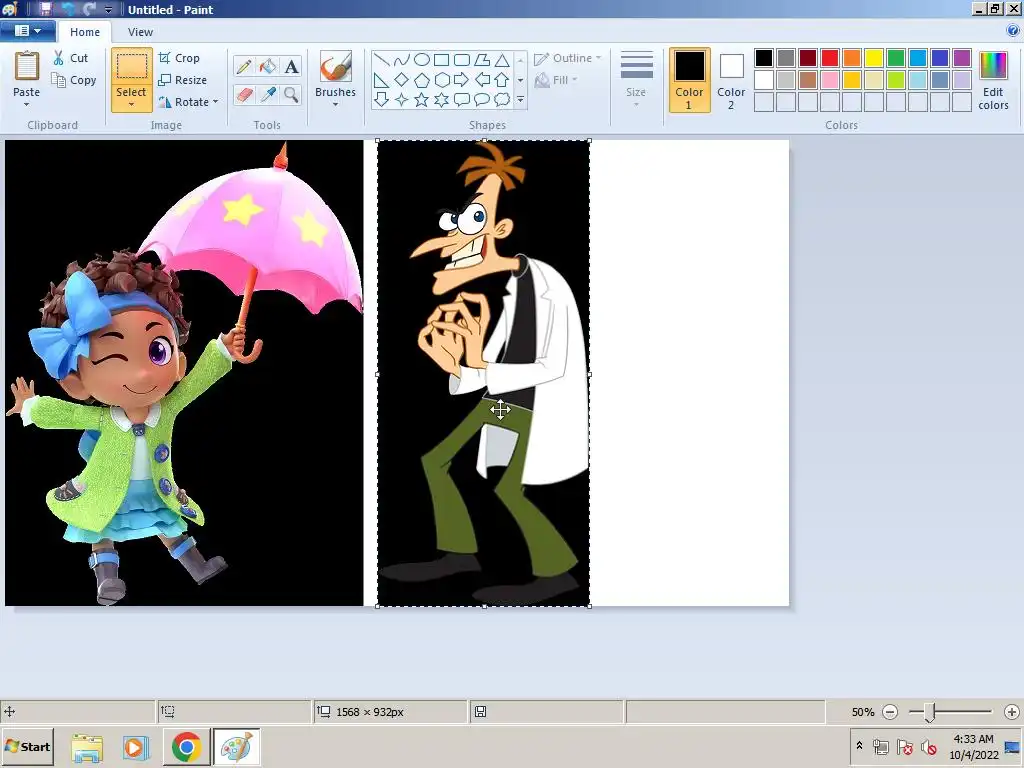Screen dimensions: 1024x768
Task: Click the zoom out minus button
Action: click(889, 712)
